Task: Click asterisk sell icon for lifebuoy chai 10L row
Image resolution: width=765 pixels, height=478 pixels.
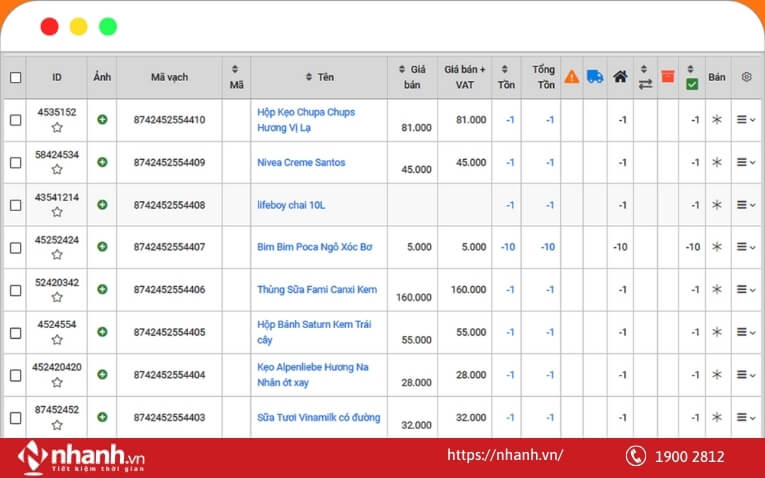Action: (716, 205)
